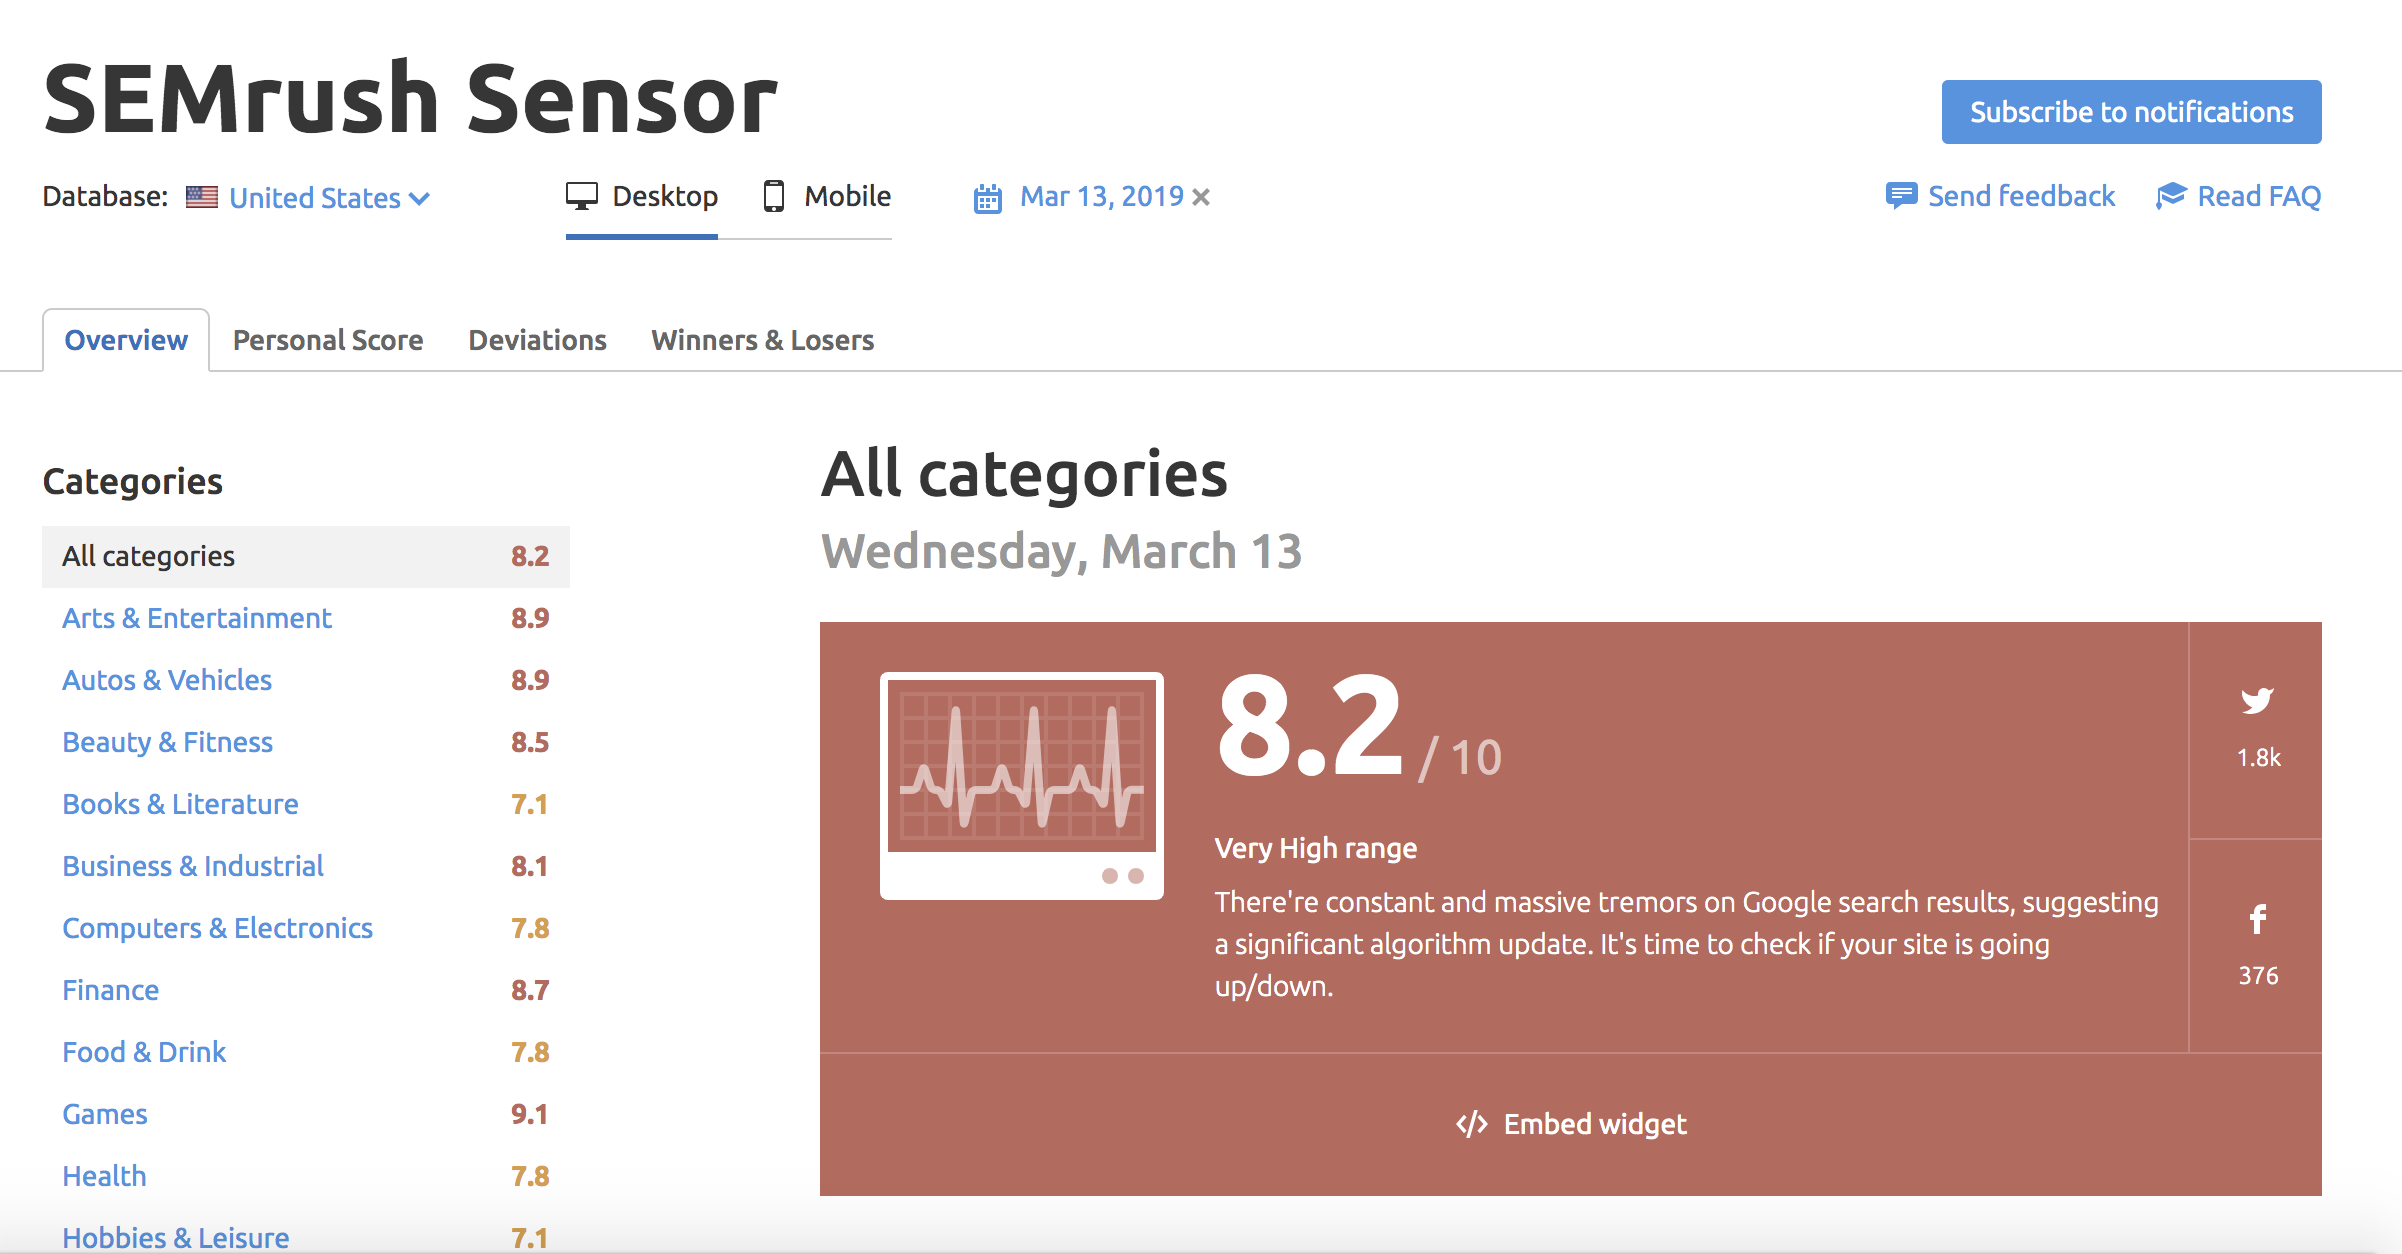The width and height of the screenshot is (2402, 1254).
Task: Click Subscribe to notifications button
Action: [x=2131, y=112]
